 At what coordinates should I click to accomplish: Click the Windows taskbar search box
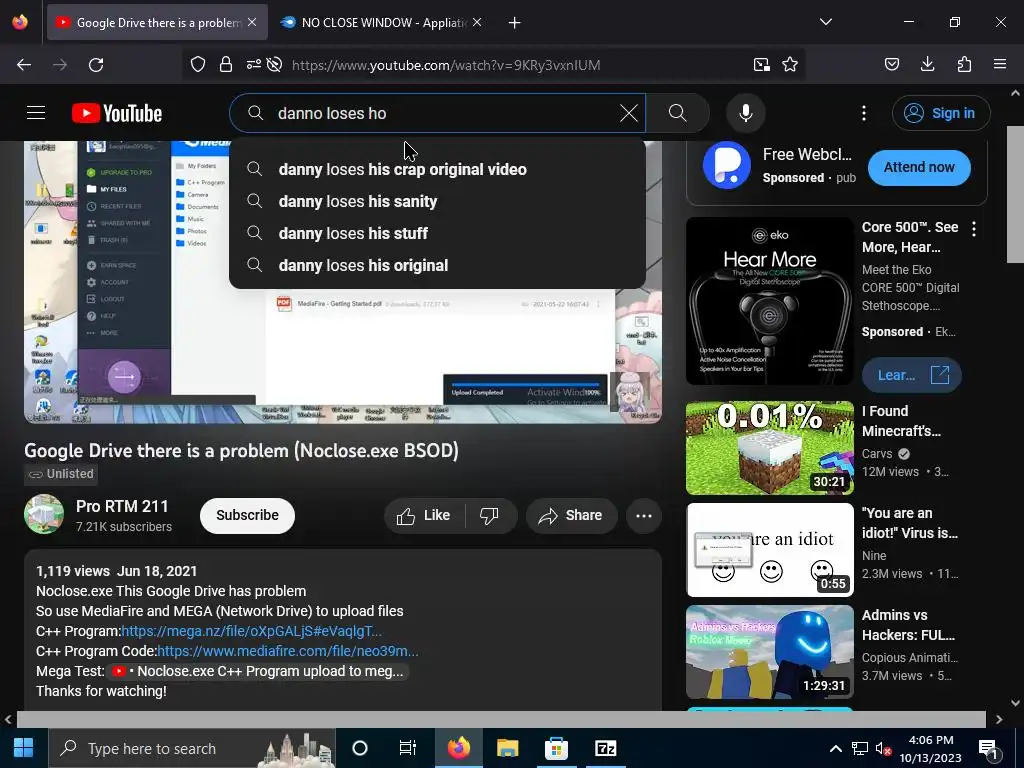pos(191,748)
